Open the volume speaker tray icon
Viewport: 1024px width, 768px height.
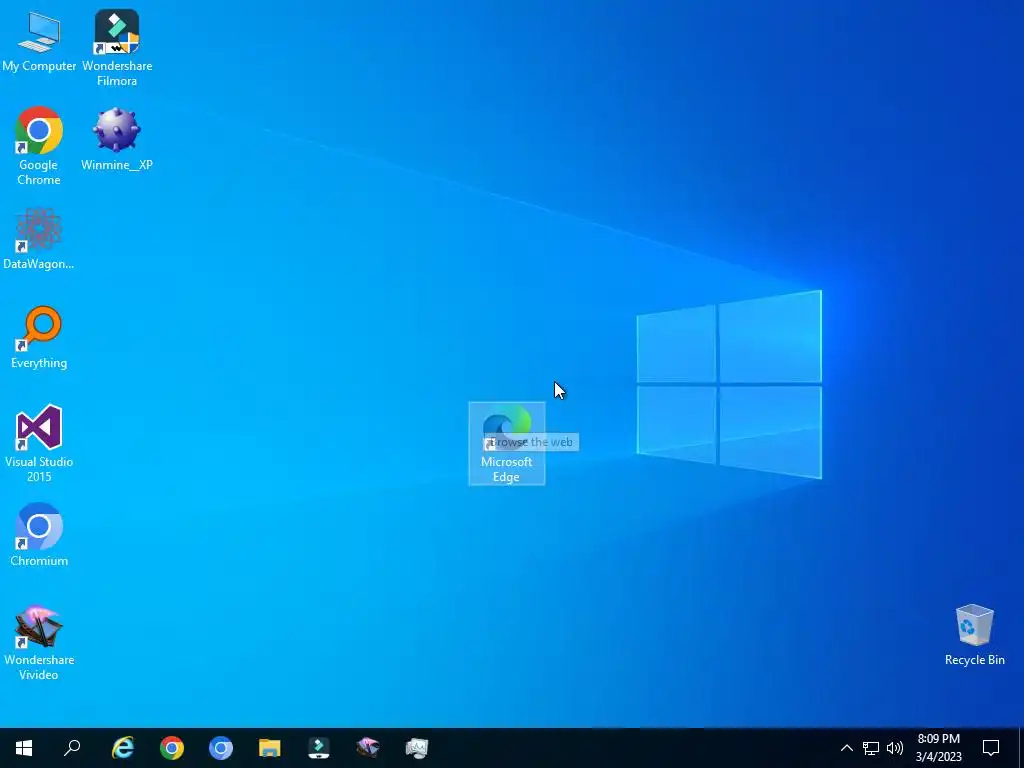click(x=895, y=748)
